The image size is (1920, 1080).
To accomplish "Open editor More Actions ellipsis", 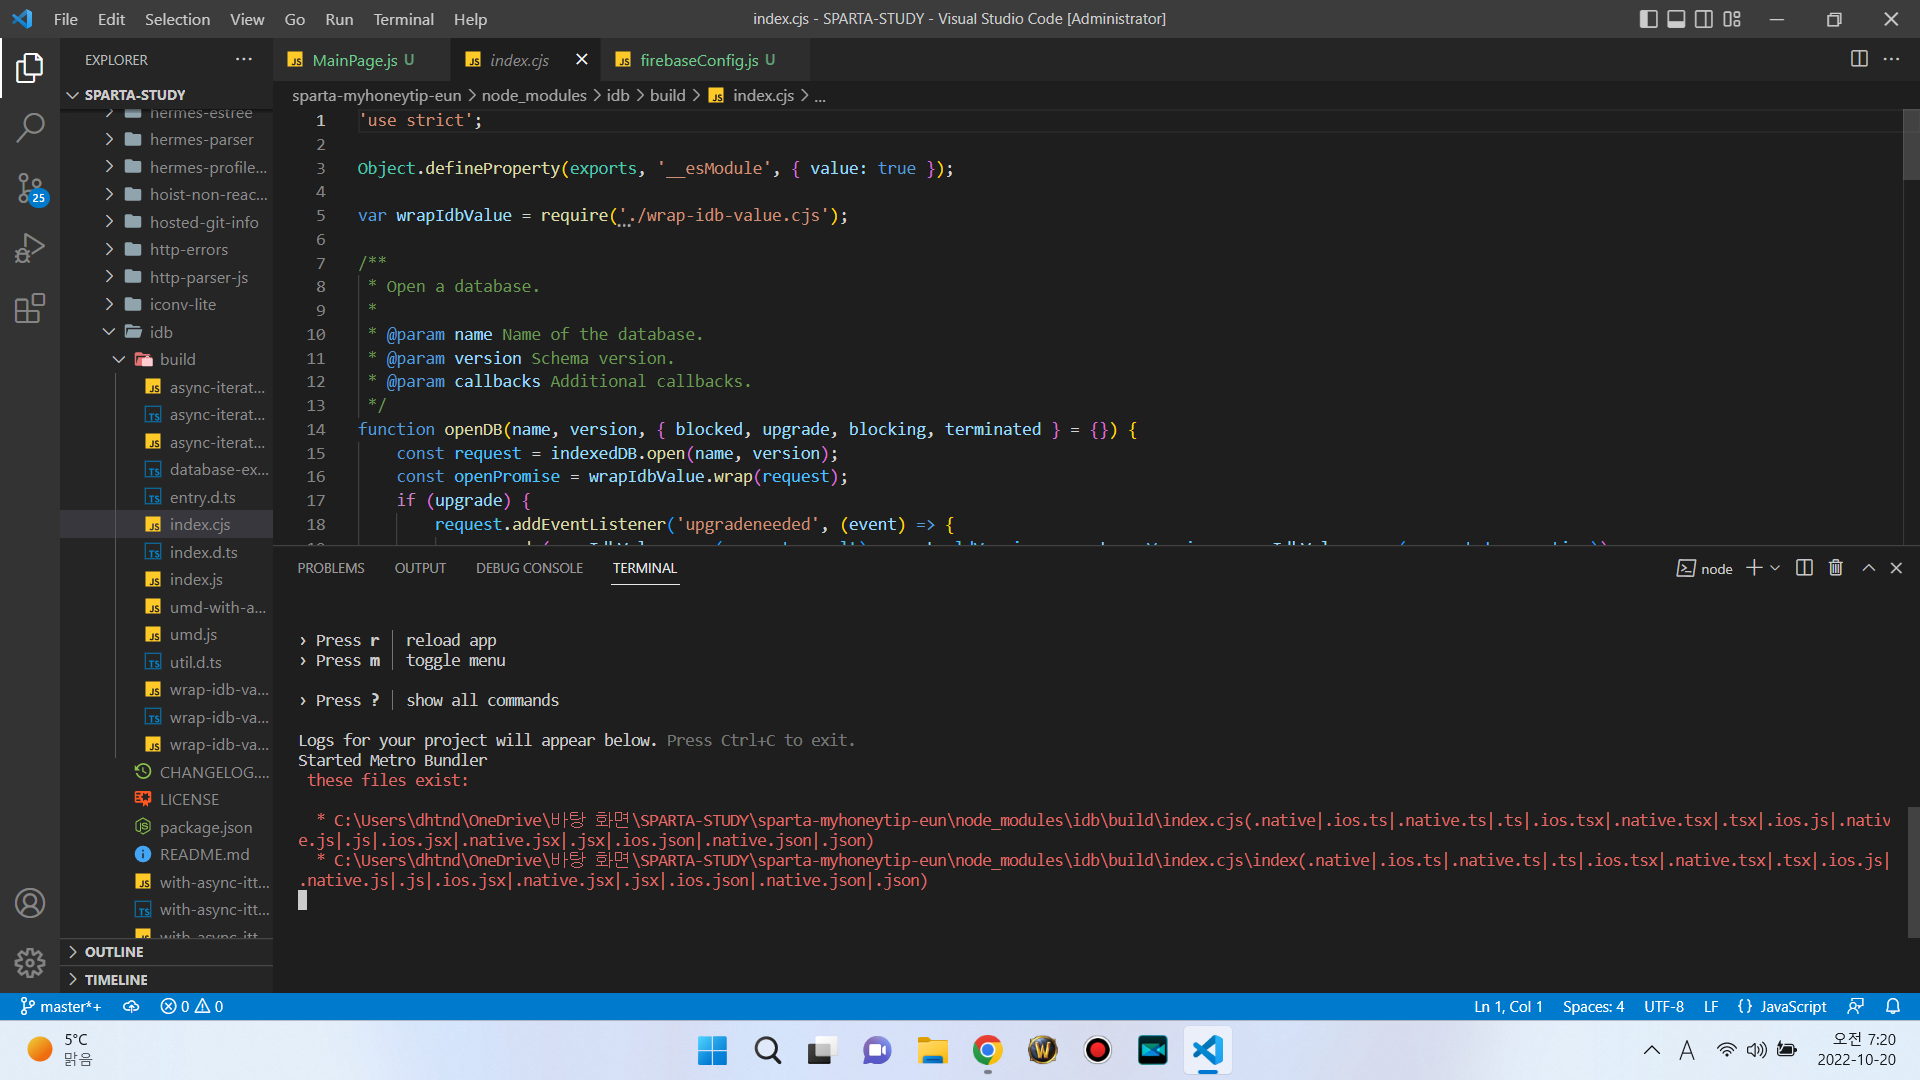I will click(x=1891, y=59).
